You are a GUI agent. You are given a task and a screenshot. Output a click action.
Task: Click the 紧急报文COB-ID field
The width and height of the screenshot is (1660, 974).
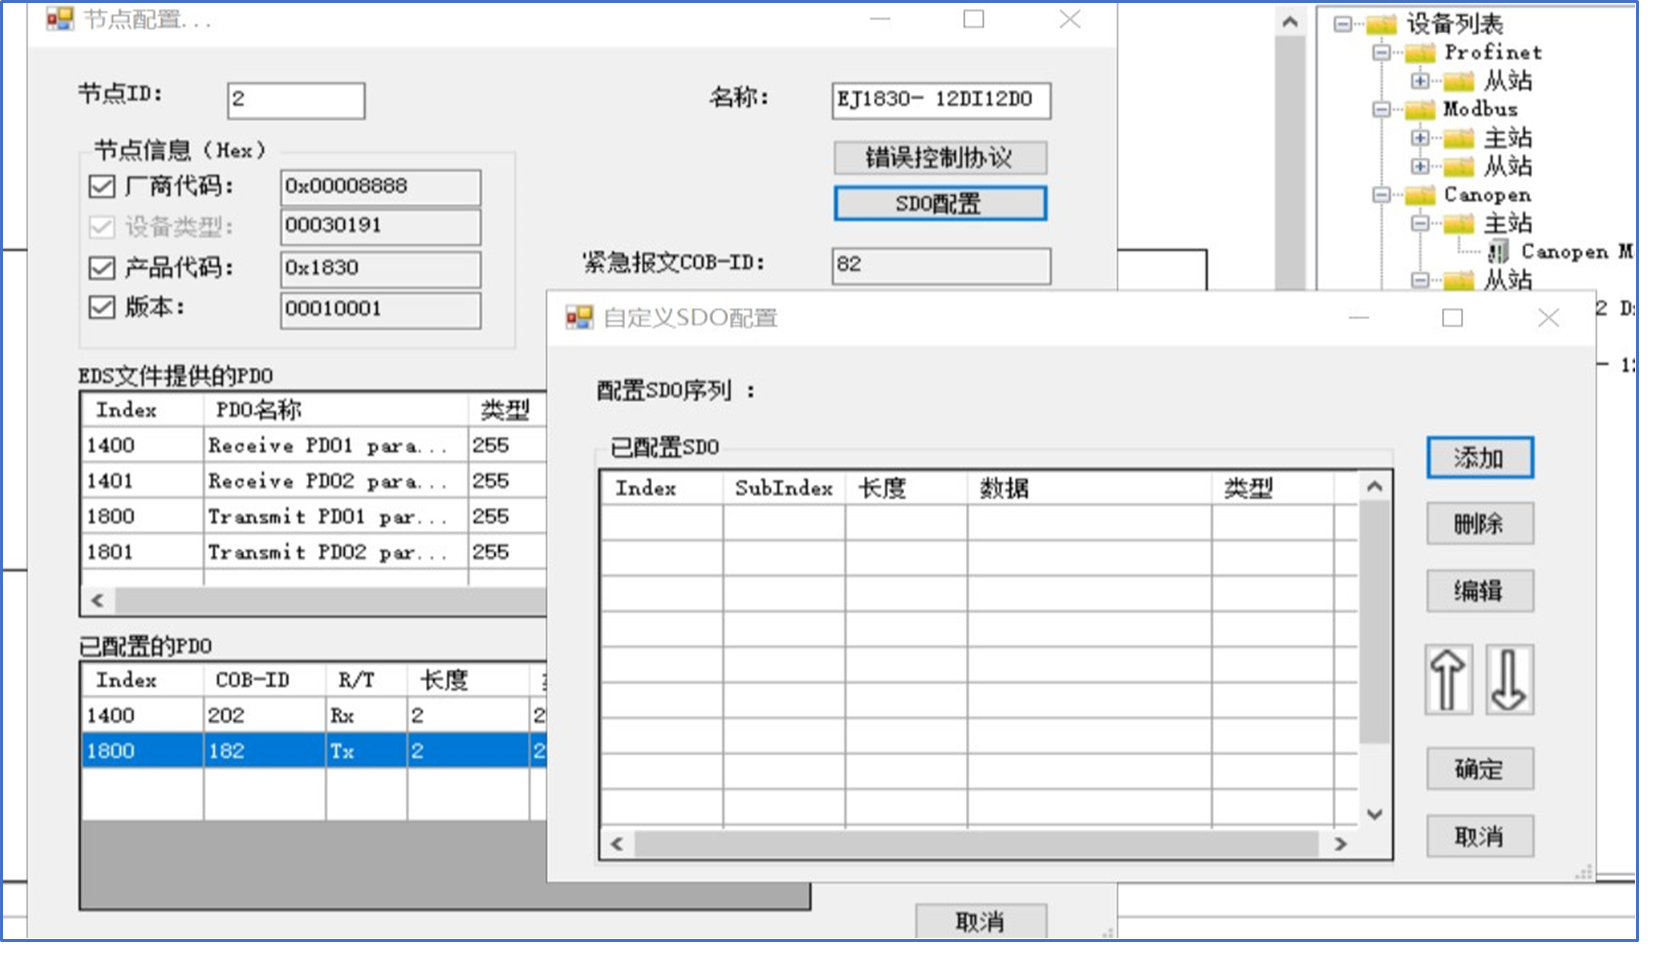click(941, 265)
